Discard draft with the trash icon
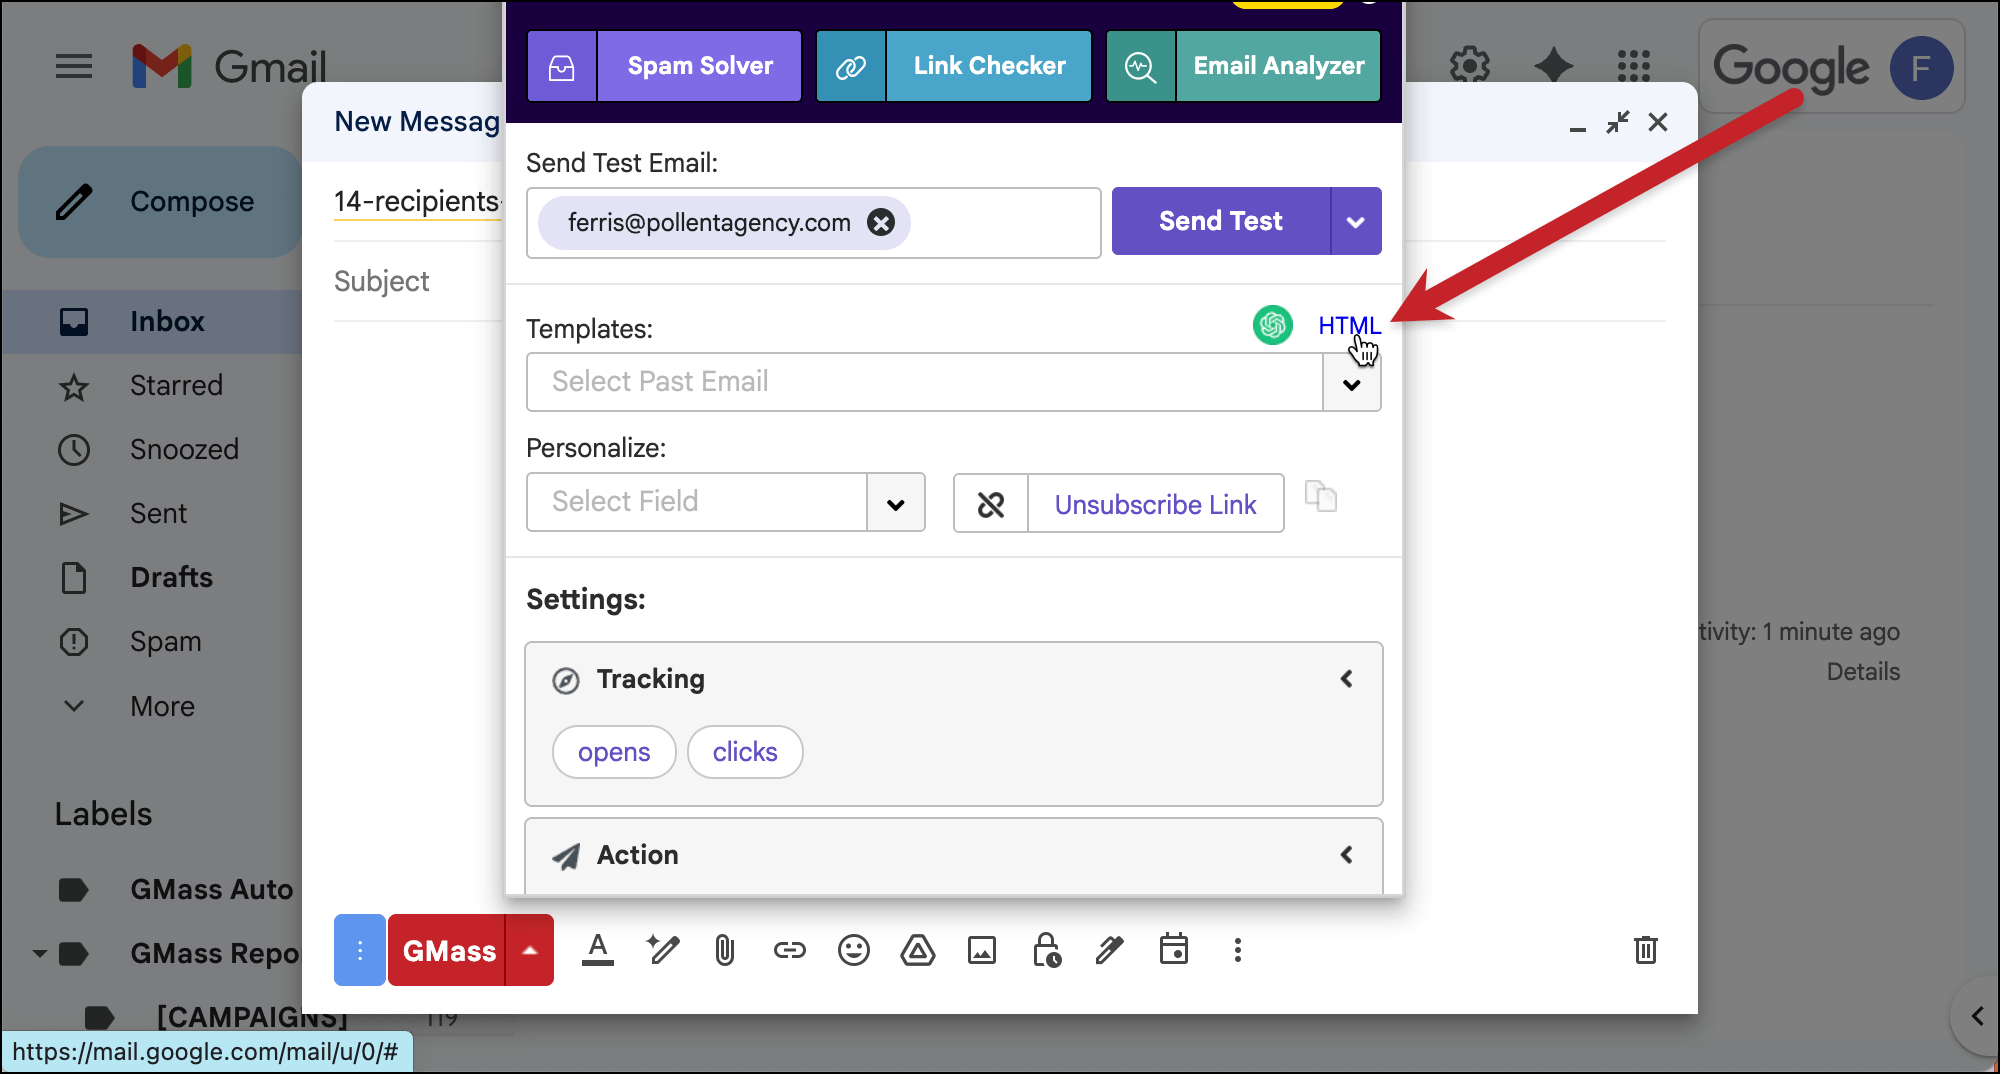 point(1645,950)
